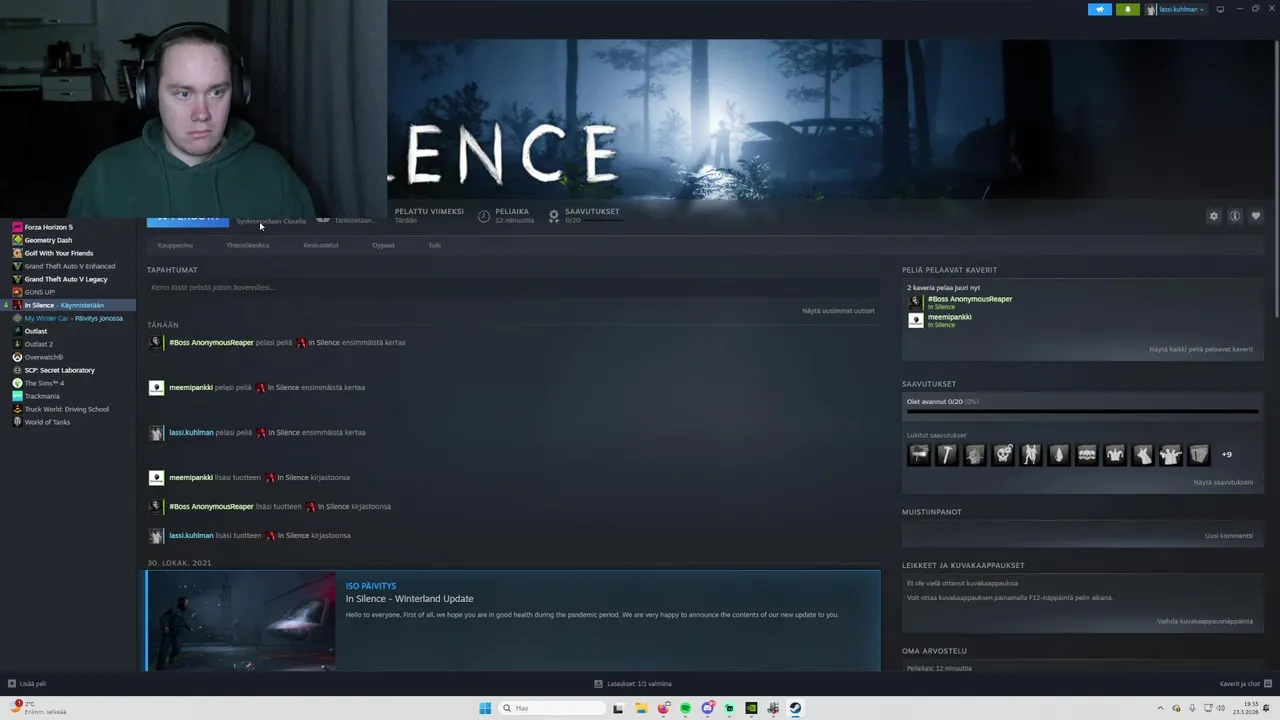Open In Silence - Winterland Update headline
The image size is (1280, 720).
409,599
